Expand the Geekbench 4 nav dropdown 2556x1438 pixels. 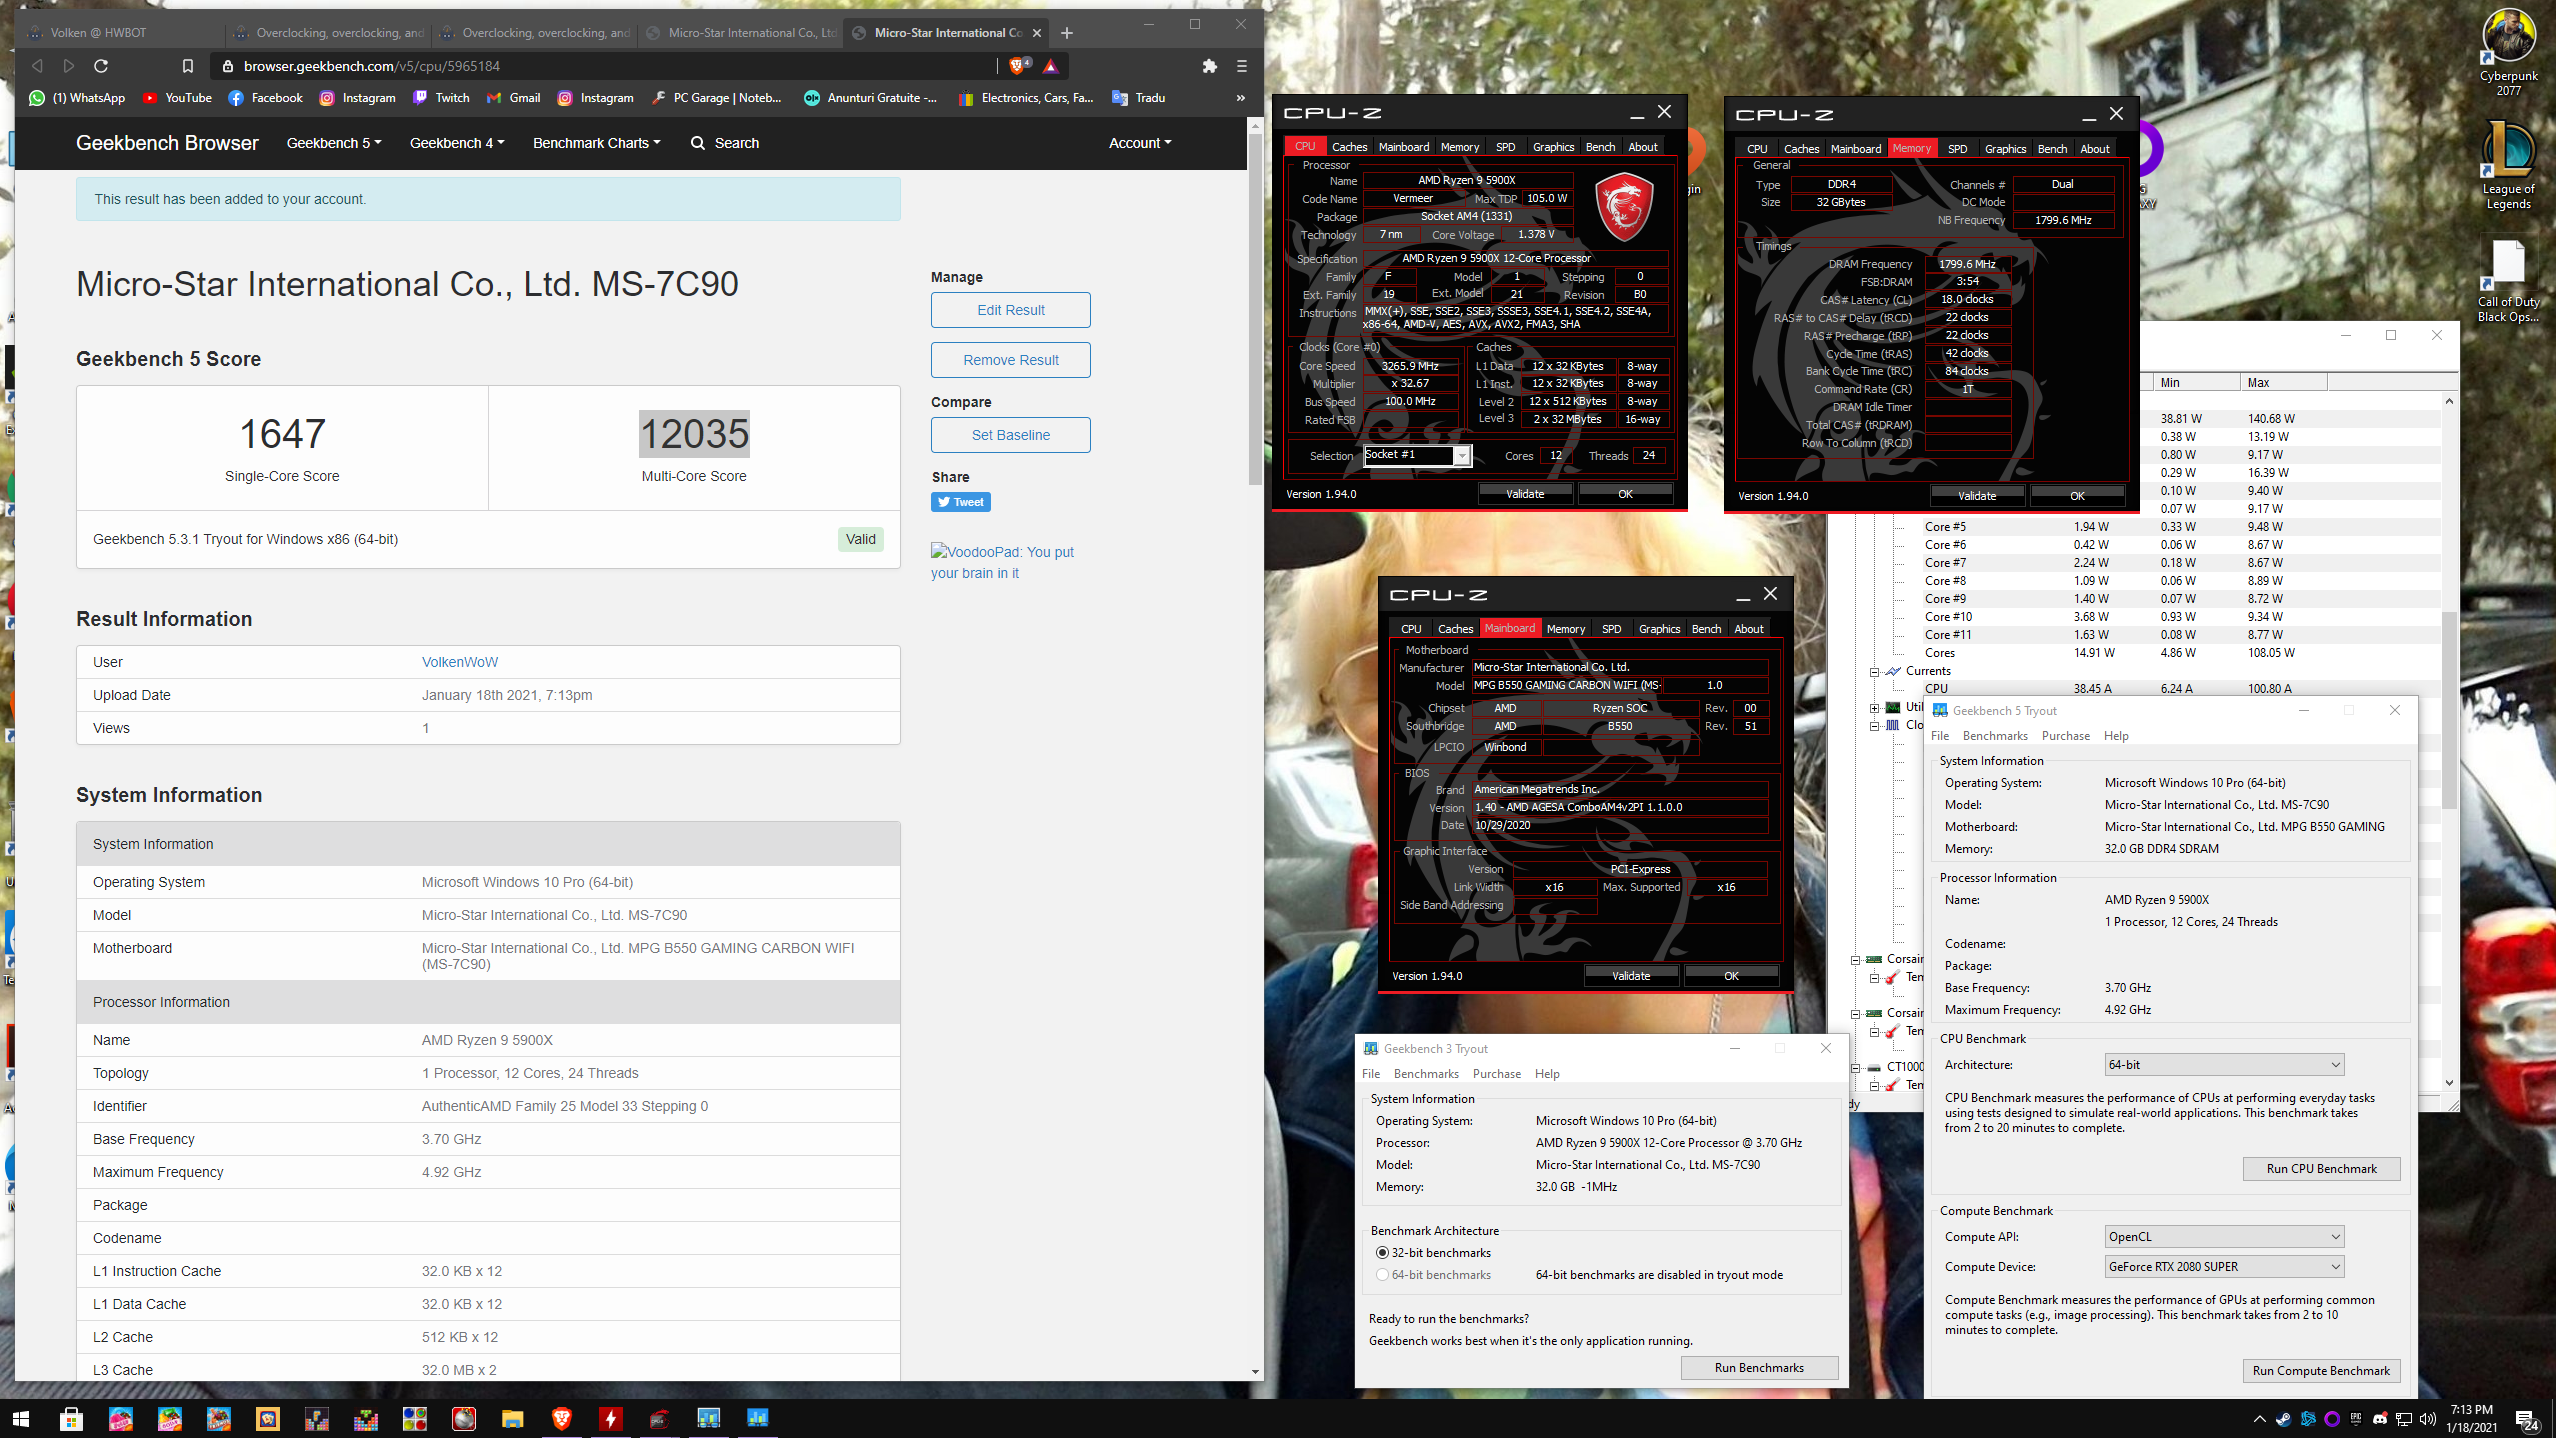[x=457, y=143]
